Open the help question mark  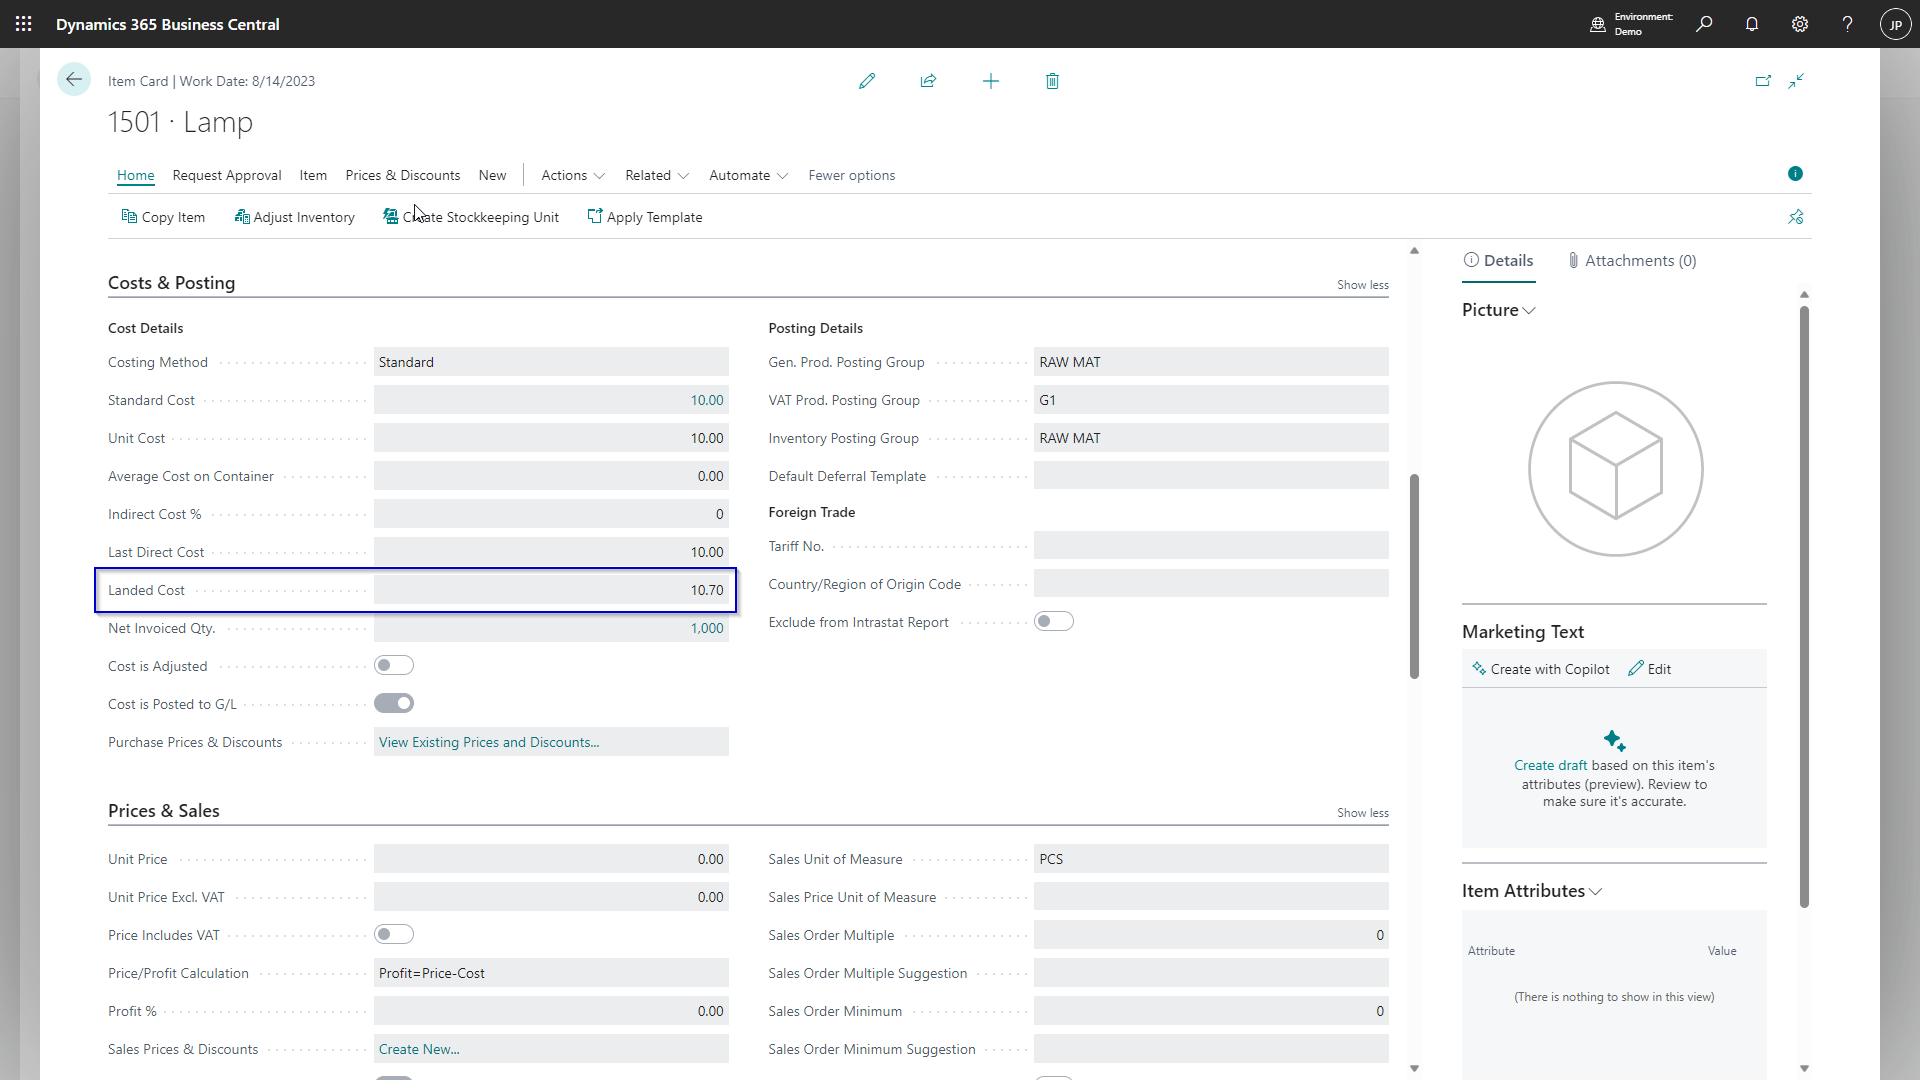(1847, 24)
